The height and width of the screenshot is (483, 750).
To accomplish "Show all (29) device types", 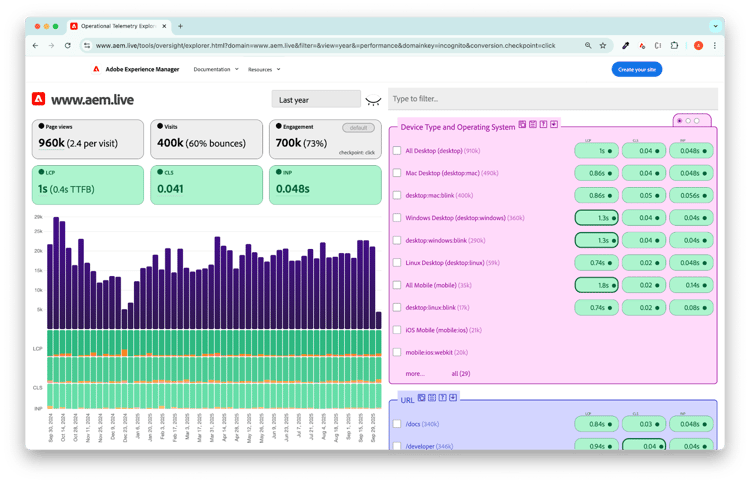I will [462, 373].
